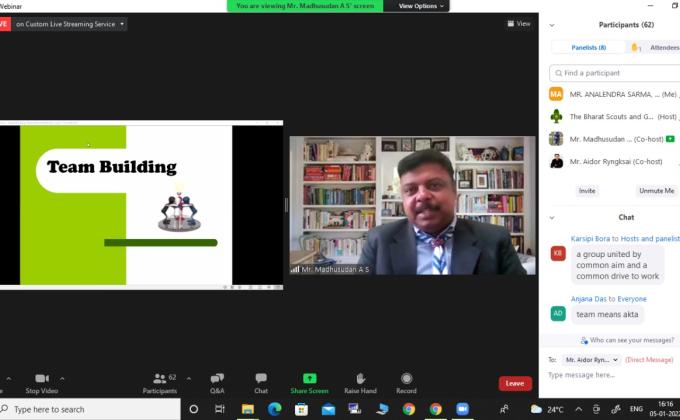Open the Participants panel icon in toolbar

click(158, 379)
